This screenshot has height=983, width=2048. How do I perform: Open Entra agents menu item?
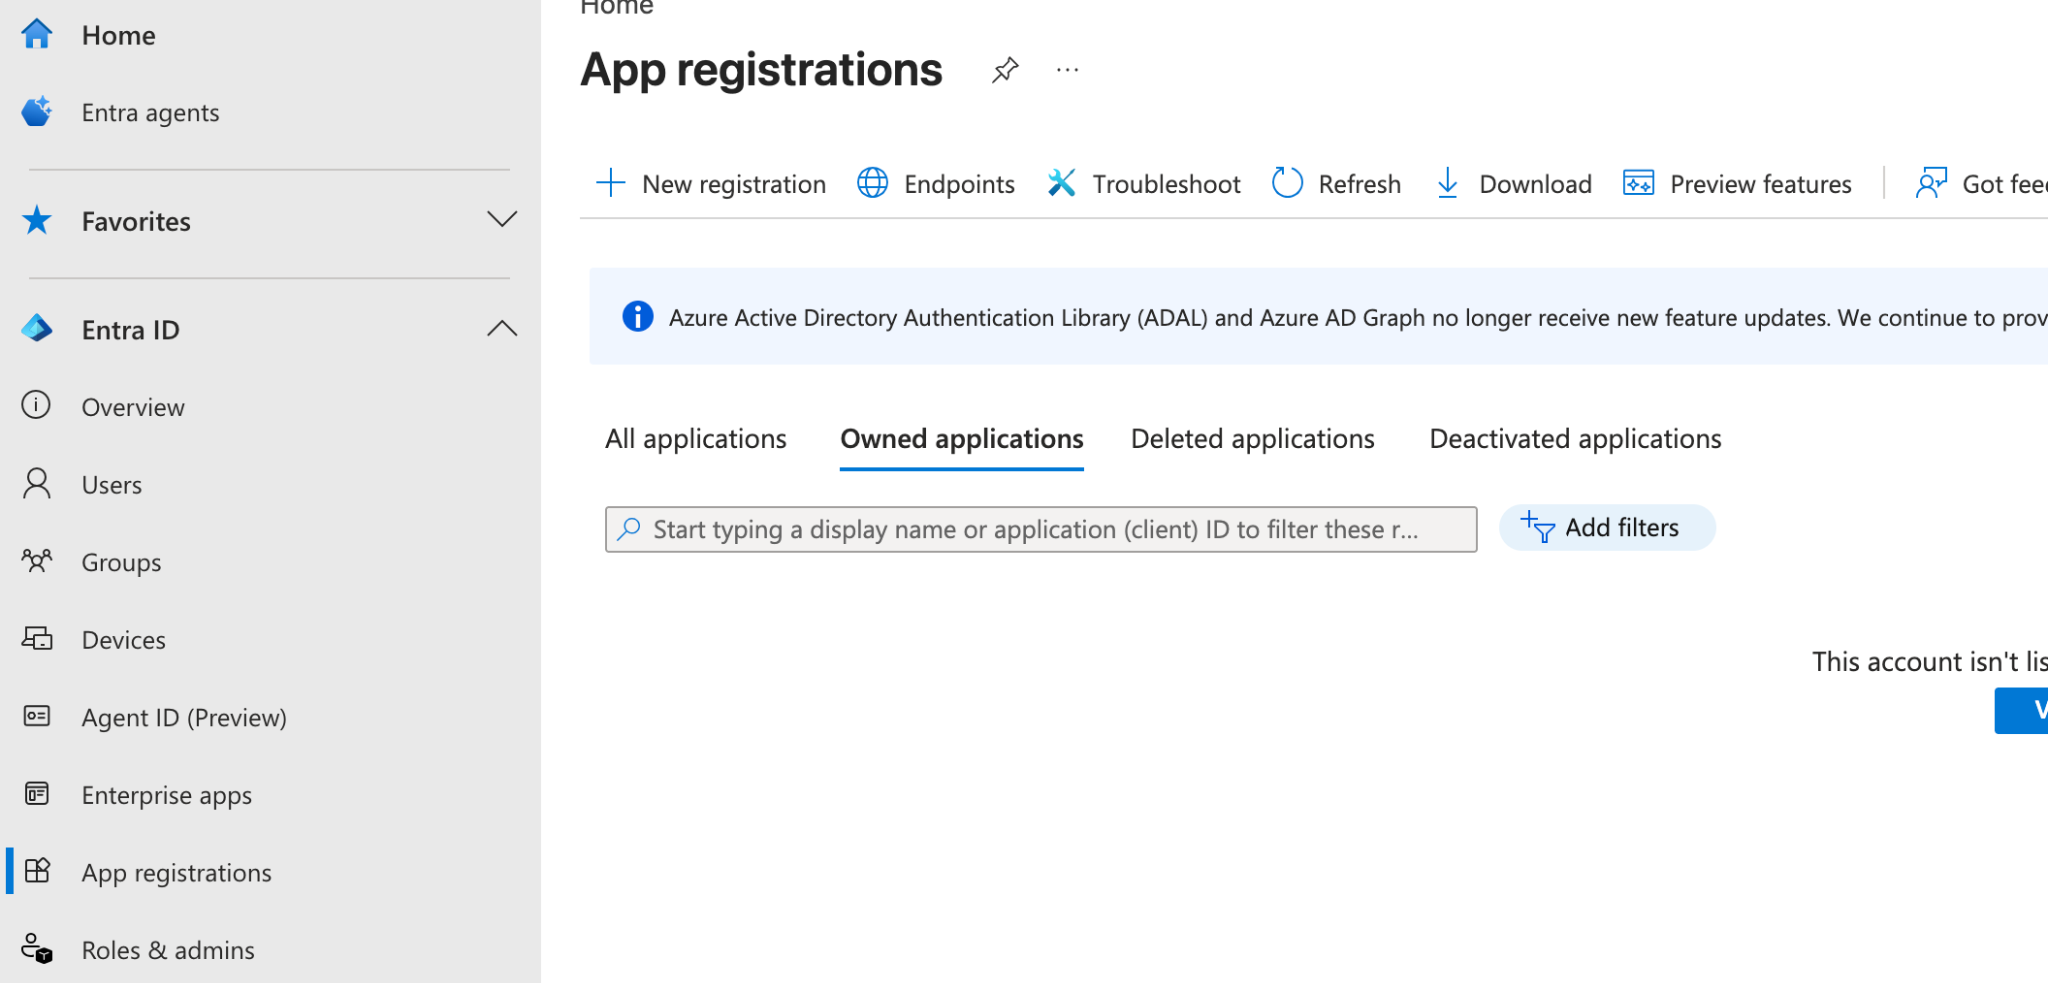150,113
